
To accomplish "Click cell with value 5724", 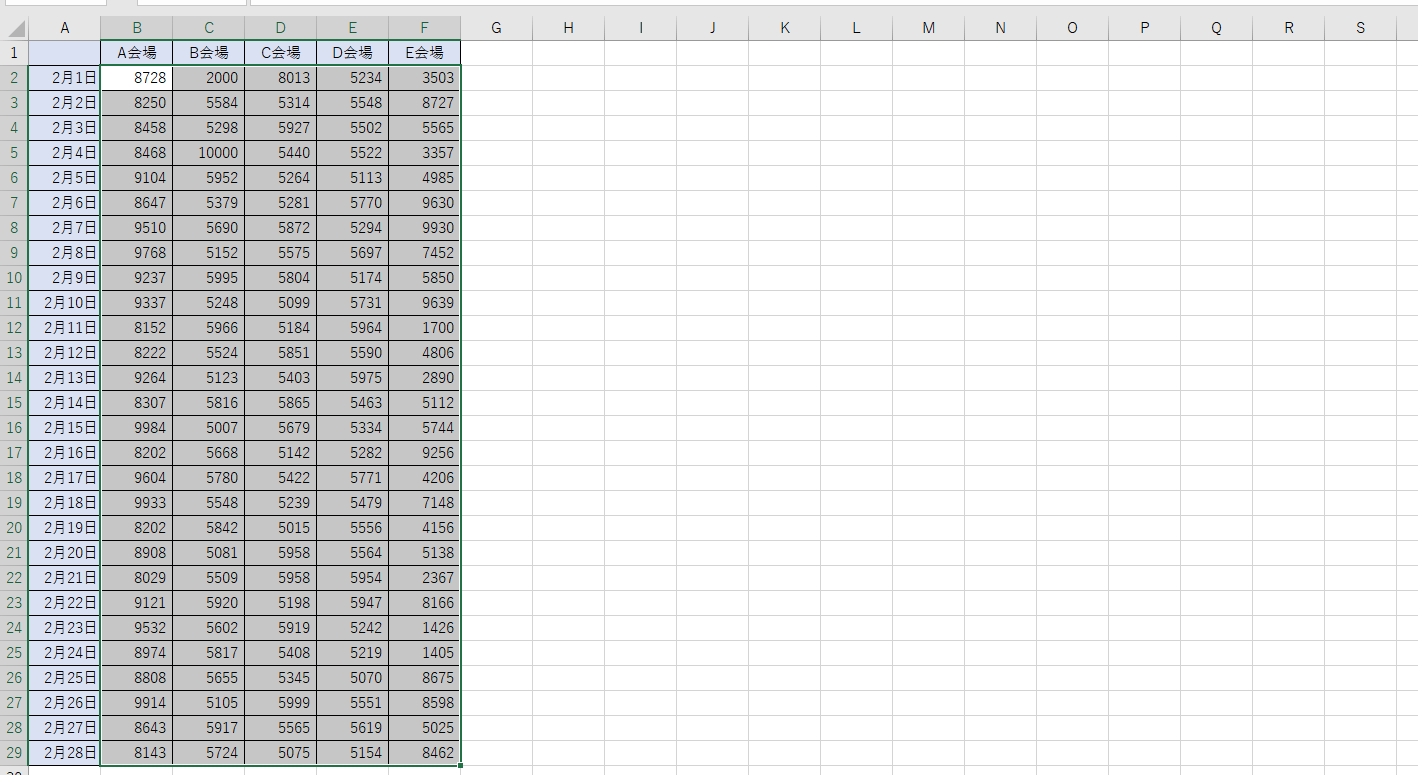I will (x=209, y=753).
